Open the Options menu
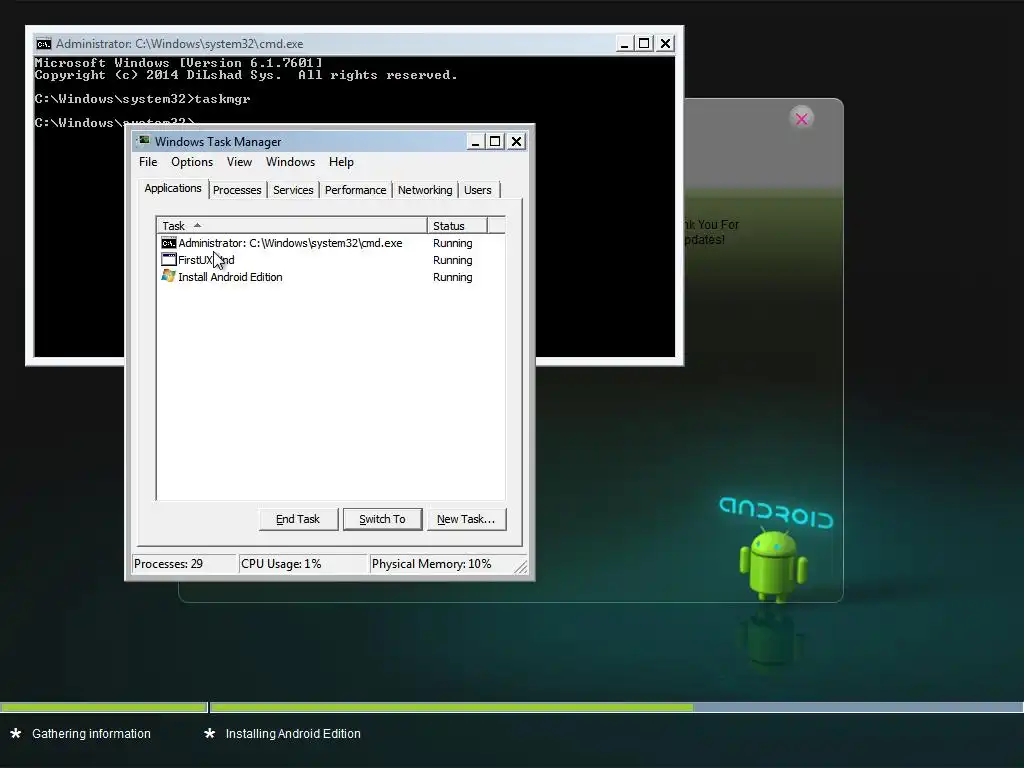 [192, 162]
